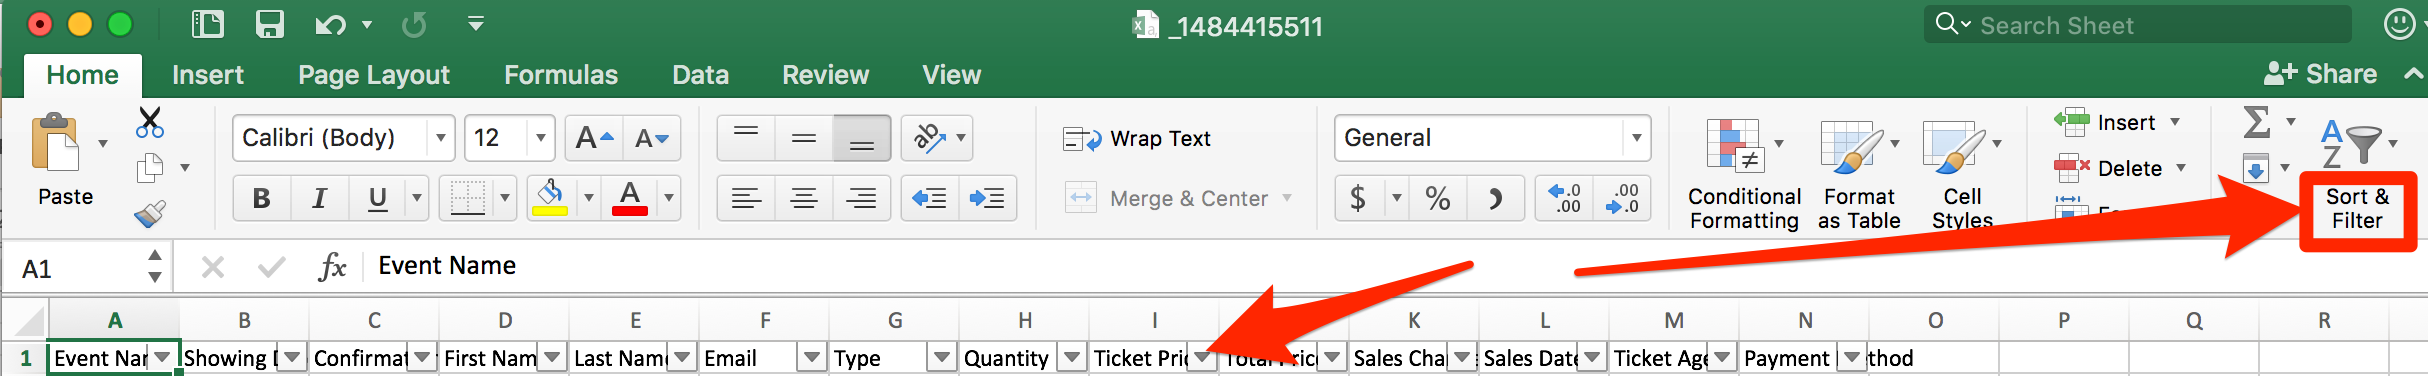Apply percent style format
Screen dimensions: 2428x376
pyautogui.click(x=1438, y=198)
